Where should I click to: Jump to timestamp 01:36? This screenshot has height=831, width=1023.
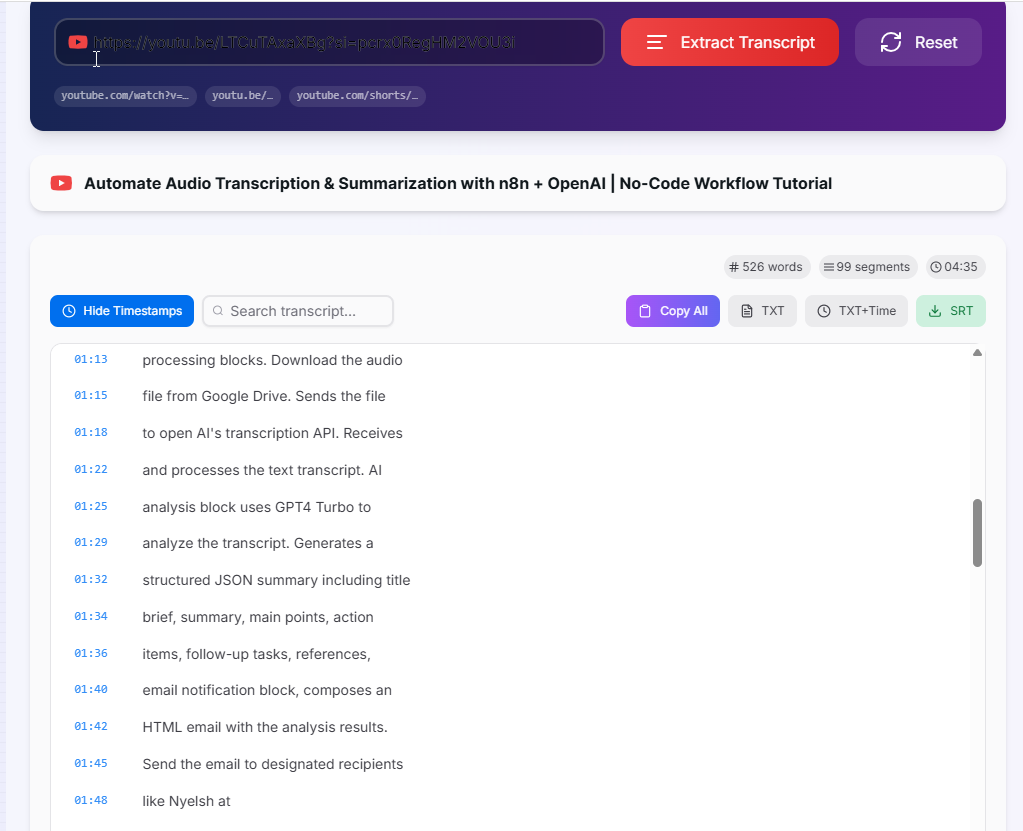91,653
